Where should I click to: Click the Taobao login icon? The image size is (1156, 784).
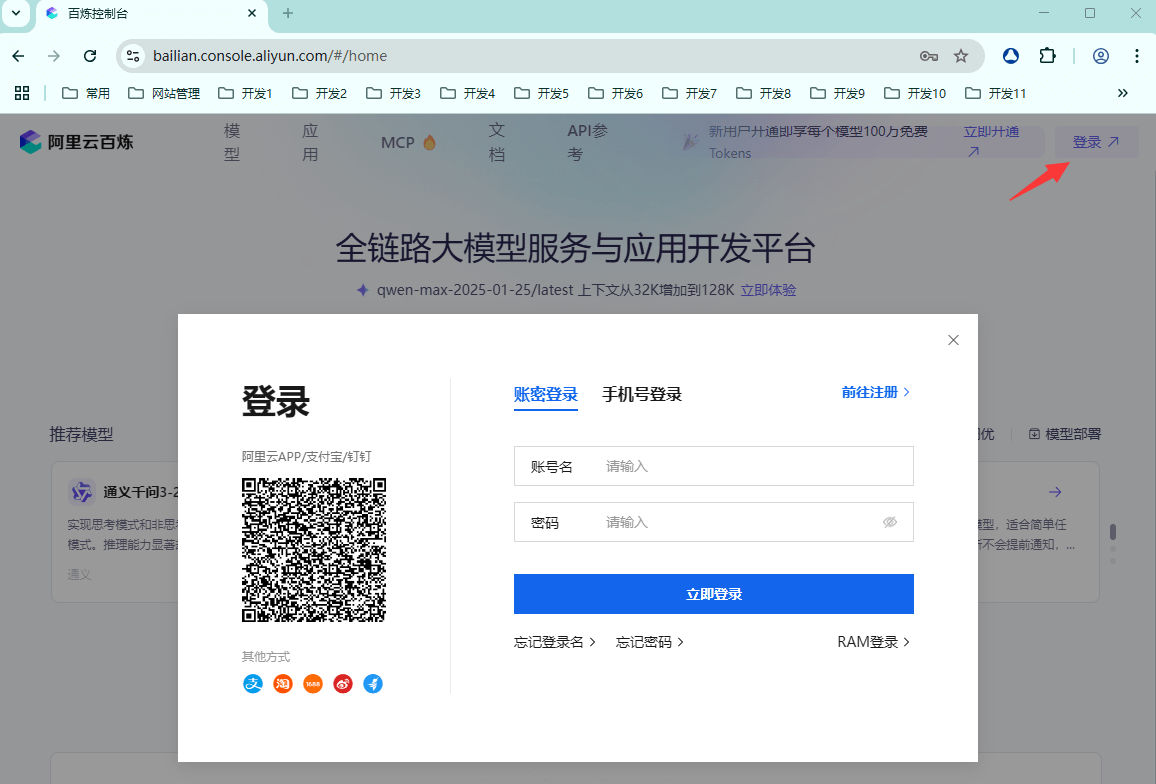[283, 684]
